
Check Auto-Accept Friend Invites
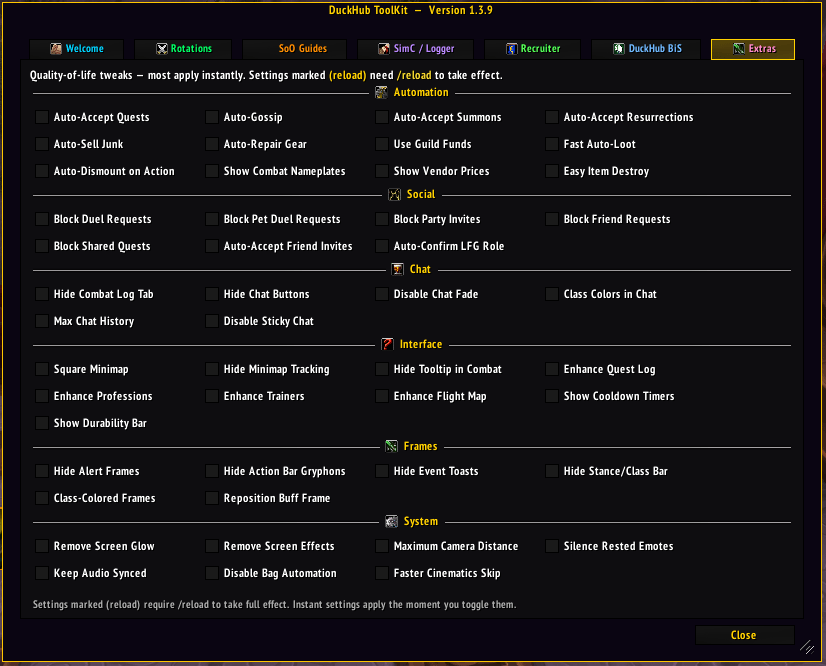click(x=212, y=246)
